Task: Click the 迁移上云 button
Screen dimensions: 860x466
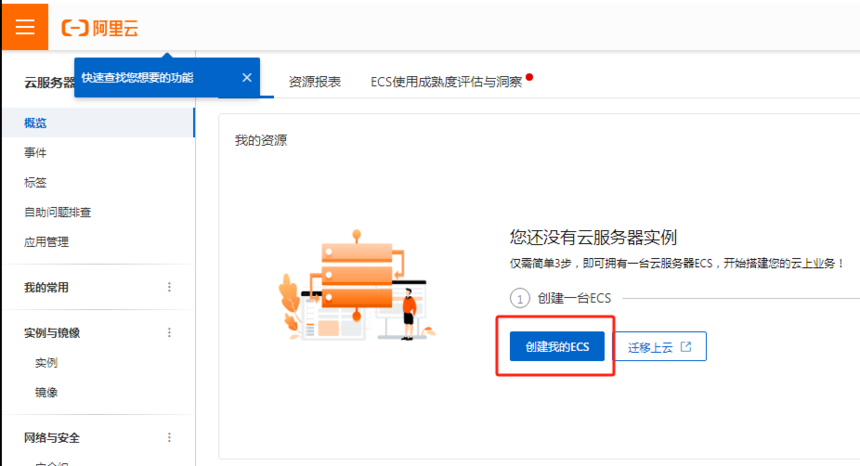Action: (x=660, y=346)
